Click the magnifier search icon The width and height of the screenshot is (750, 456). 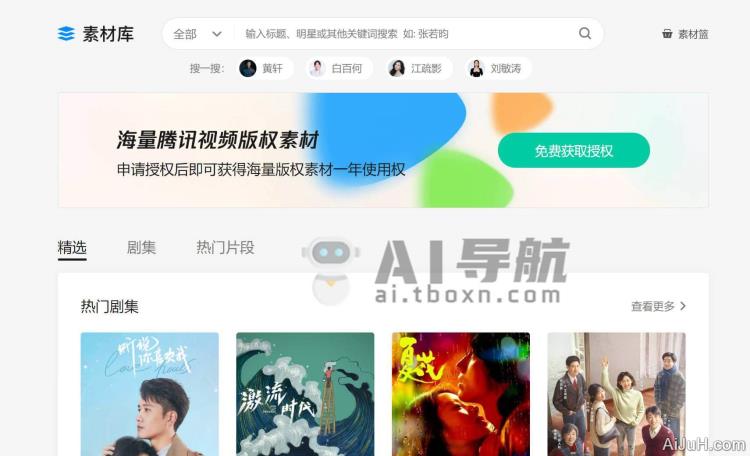coord(585,33)
